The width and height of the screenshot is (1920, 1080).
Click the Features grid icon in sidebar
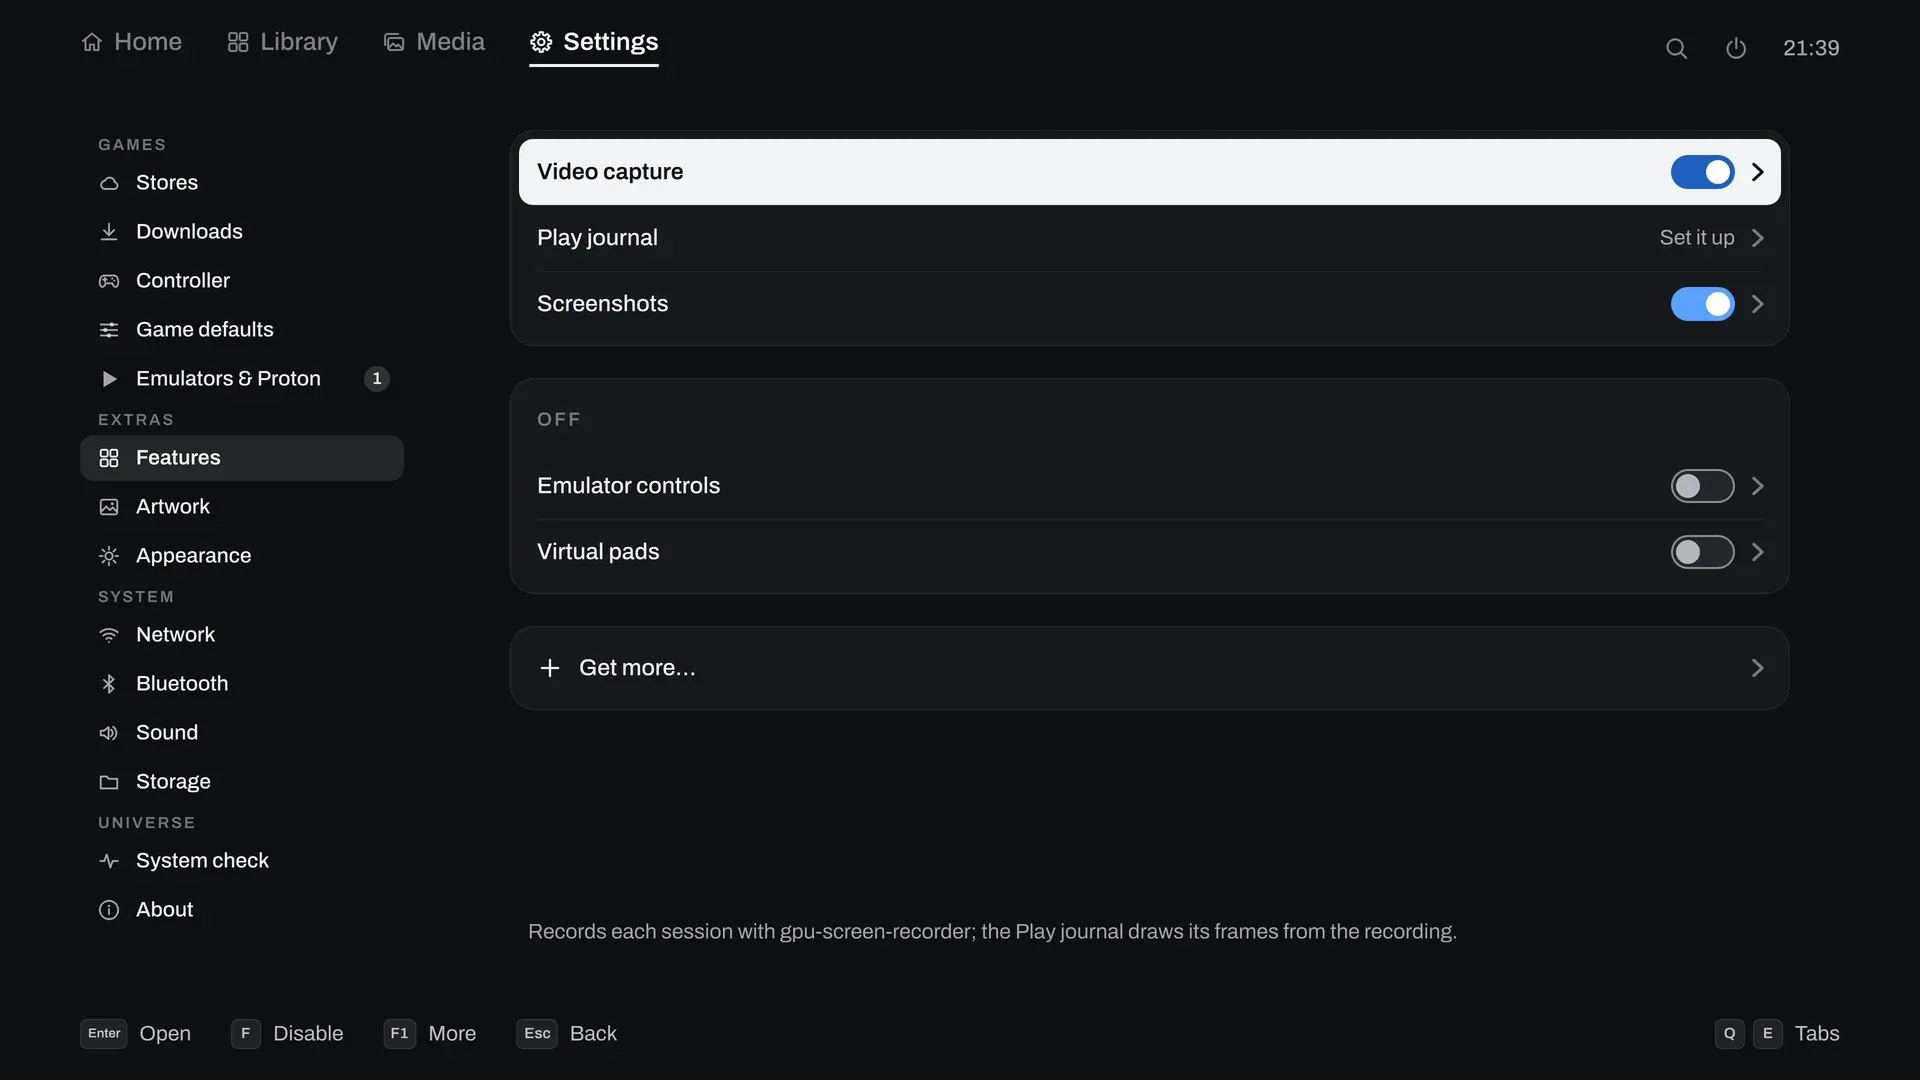click(109, 458)
